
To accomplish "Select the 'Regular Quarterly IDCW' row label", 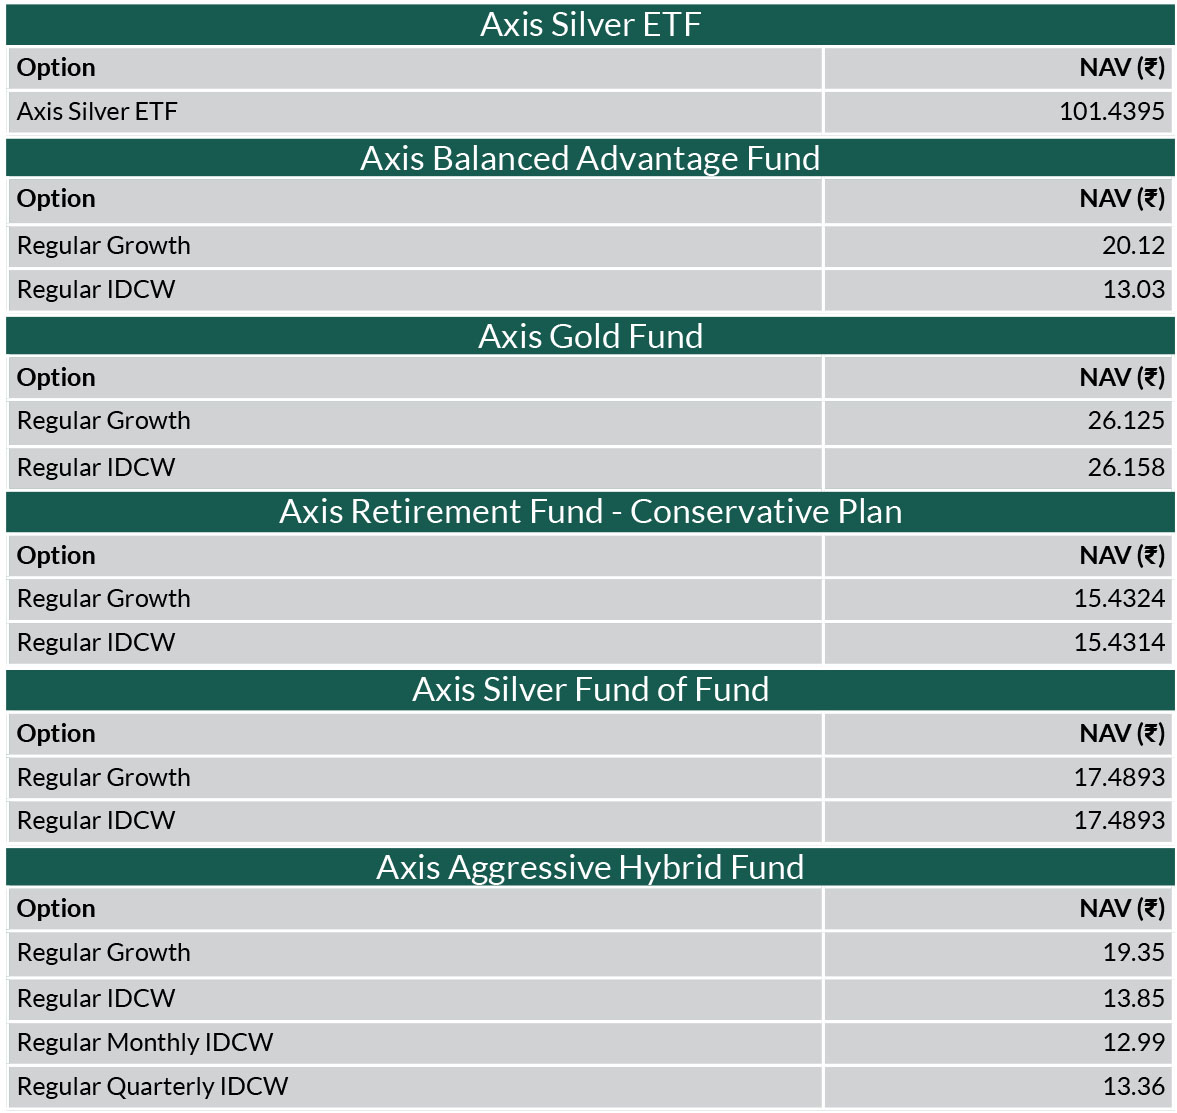I will (152, 1087).
